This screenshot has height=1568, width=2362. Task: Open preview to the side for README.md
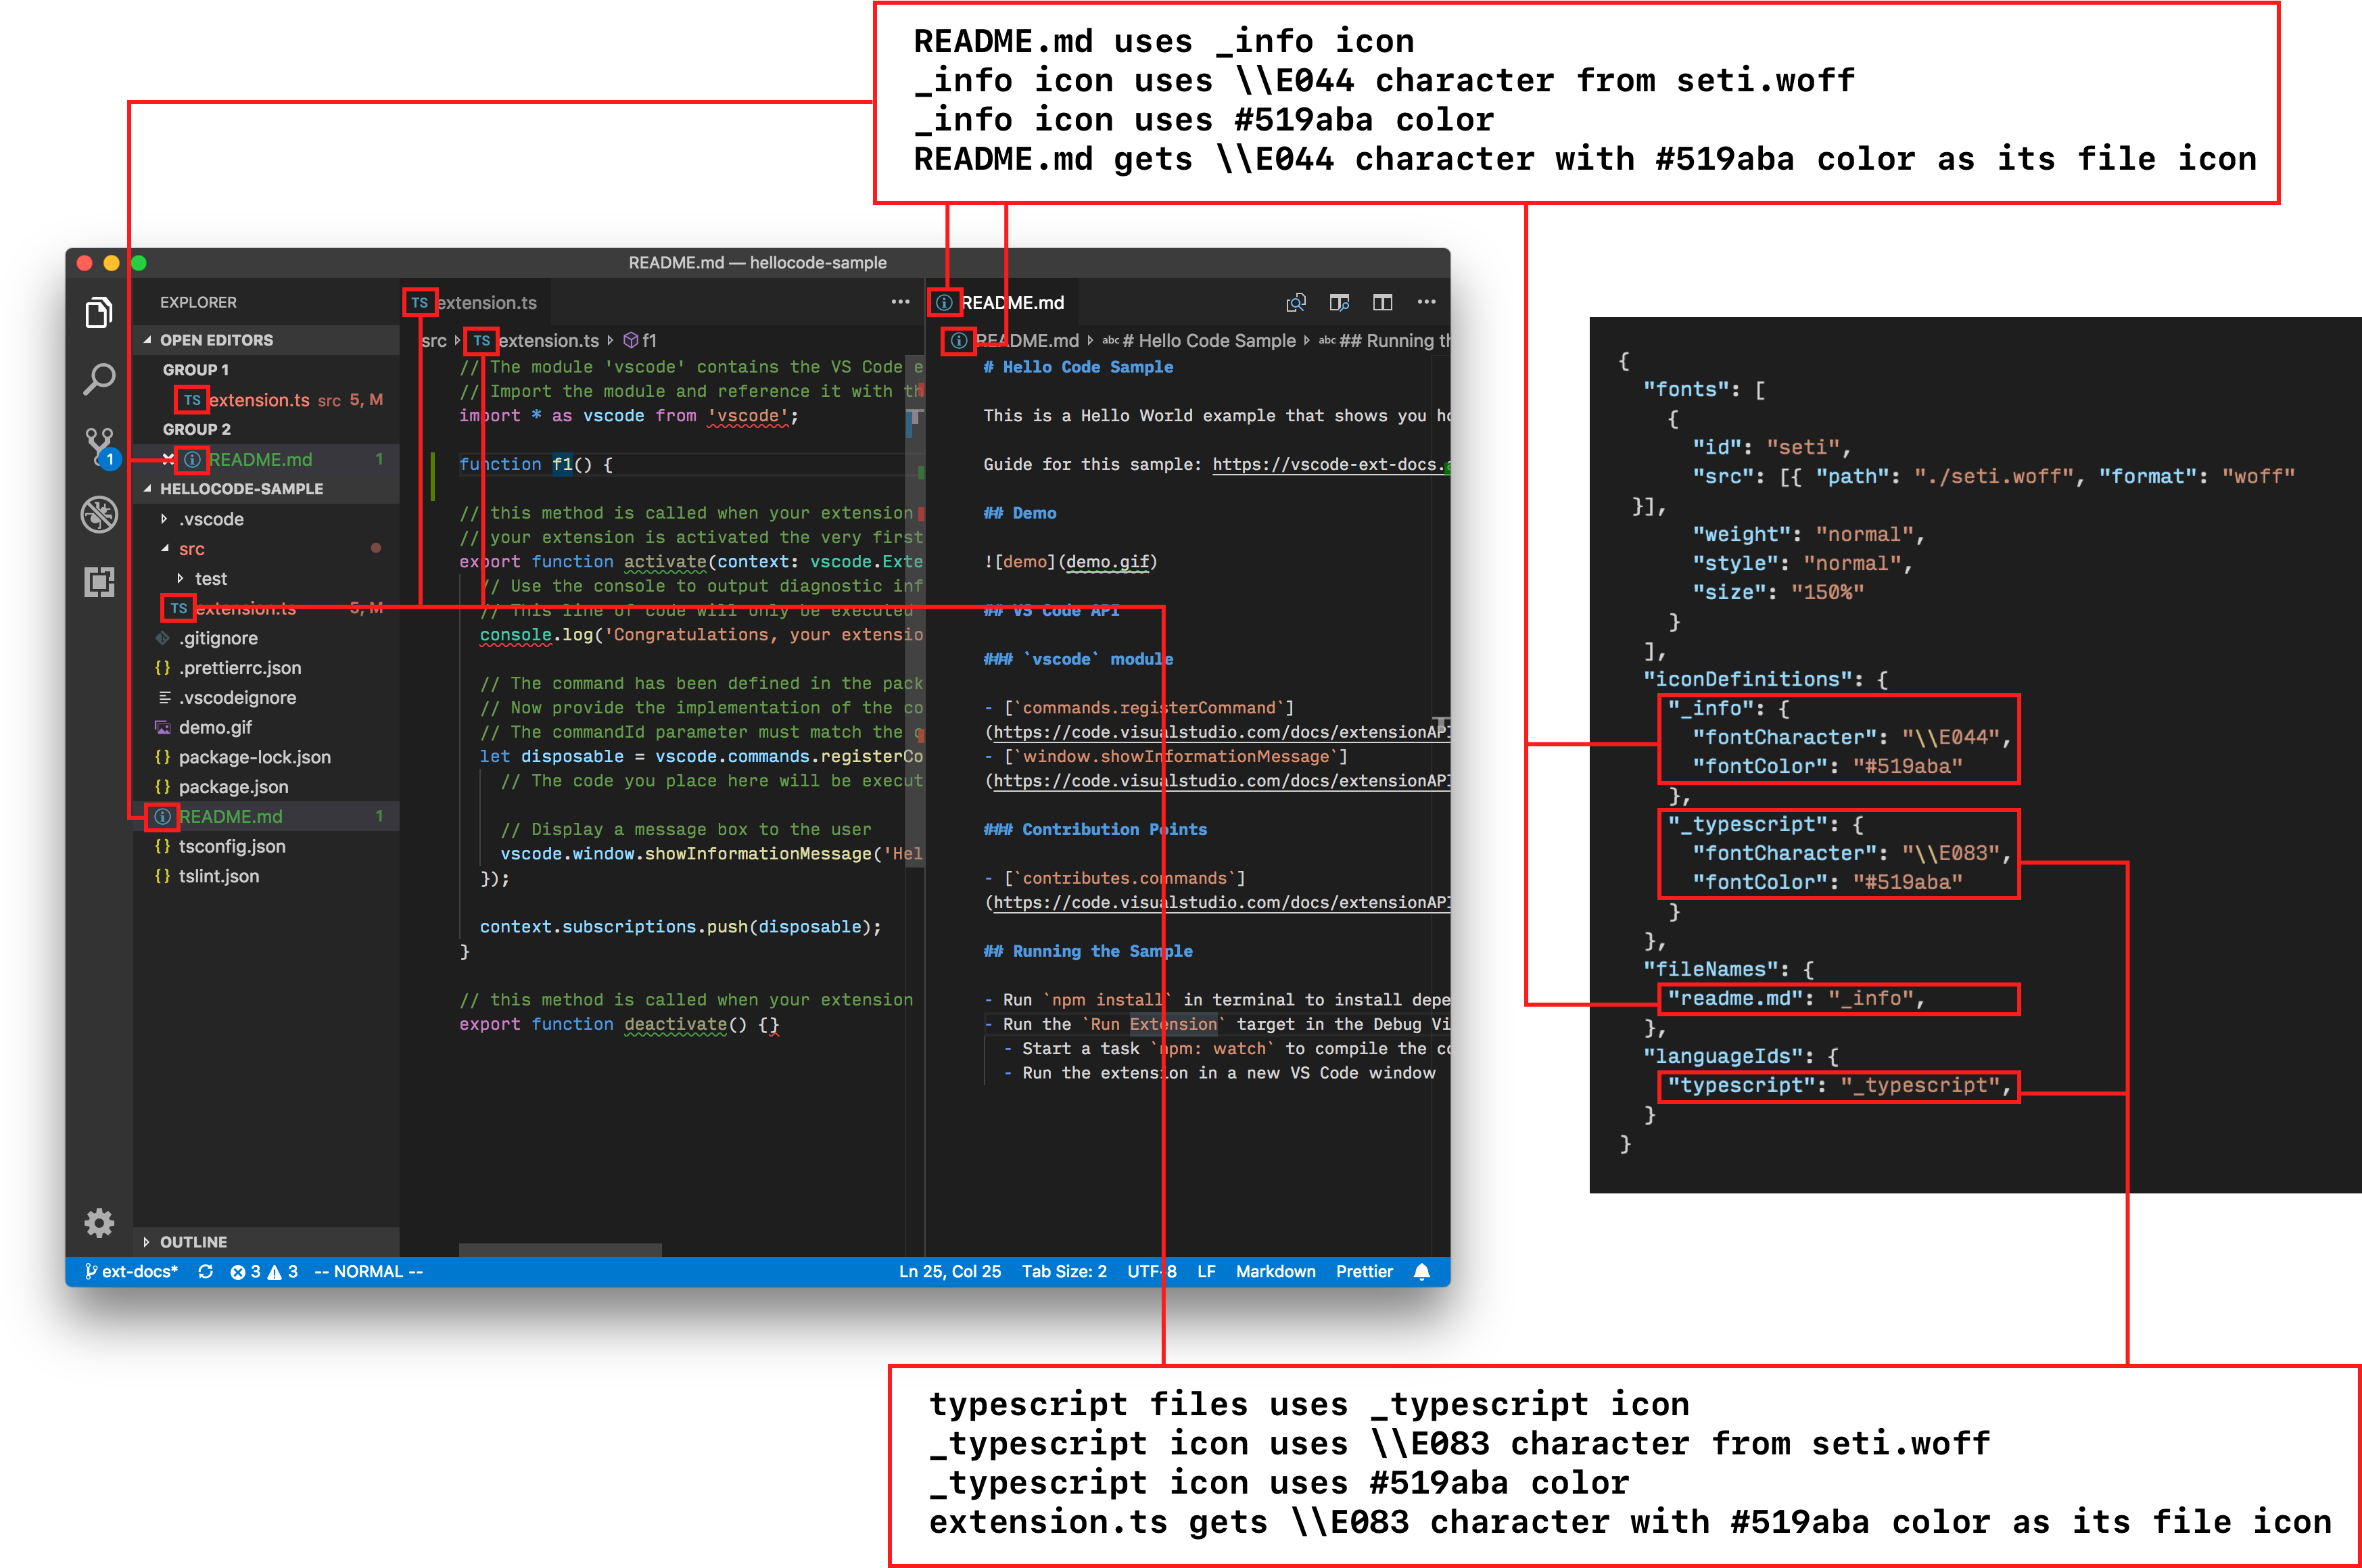point(1339,302)
